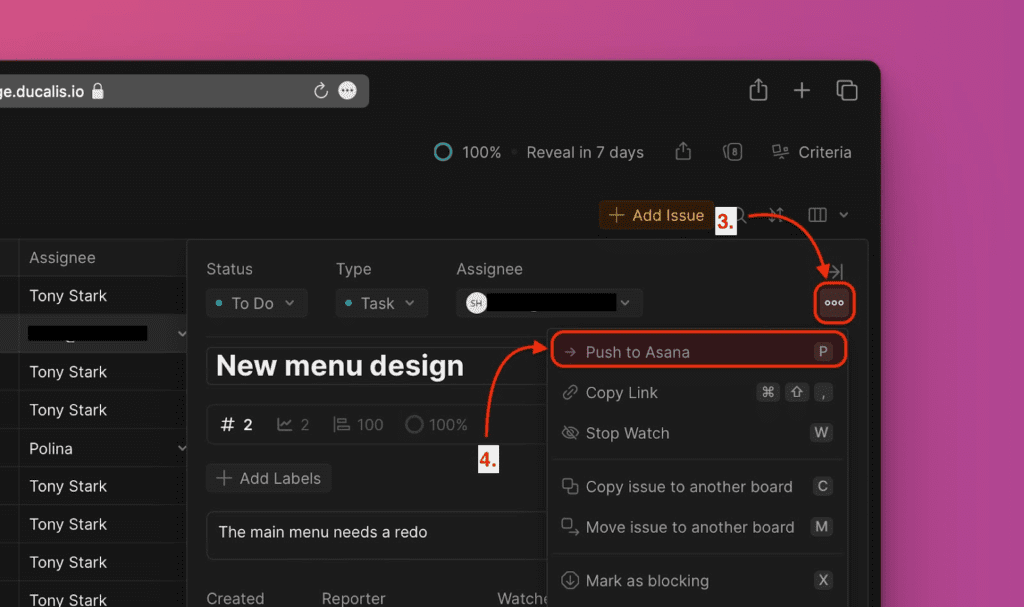Screen dimensions: 1024x607
Task: Open the To Do status dropdown
Action: tap(256, 302)
